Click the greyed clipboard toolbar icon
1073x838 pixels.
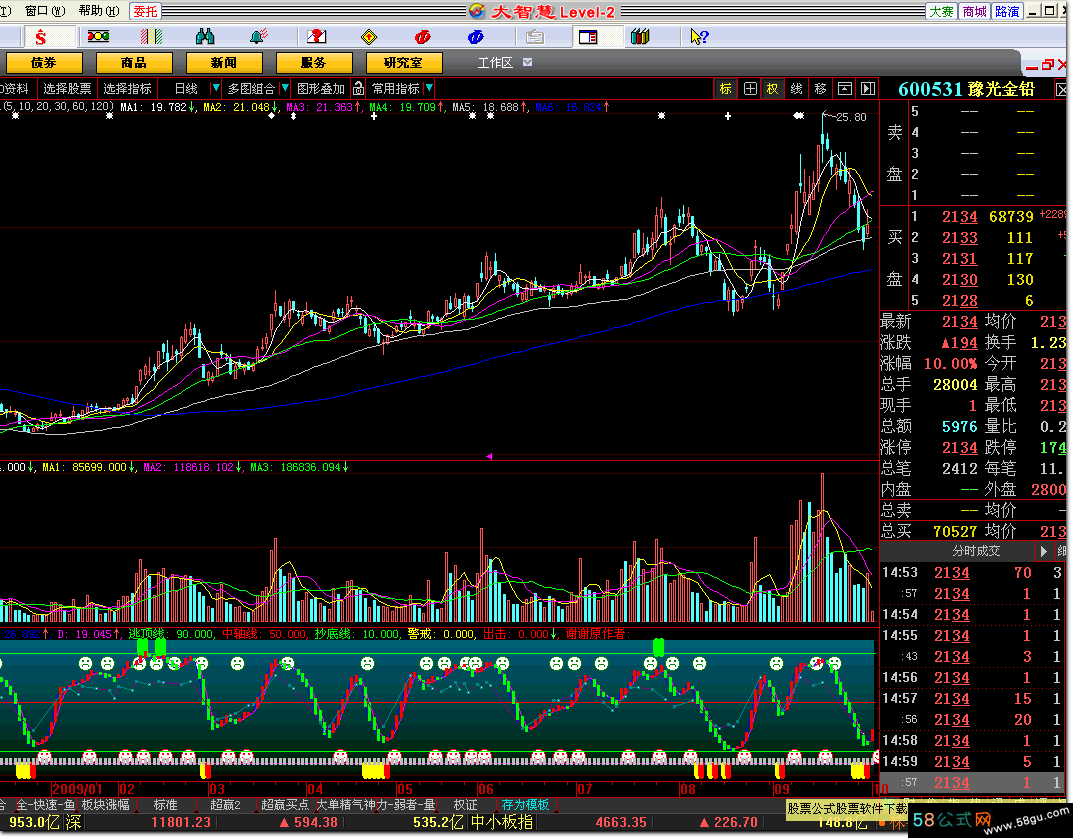click(x=534, y=36)
